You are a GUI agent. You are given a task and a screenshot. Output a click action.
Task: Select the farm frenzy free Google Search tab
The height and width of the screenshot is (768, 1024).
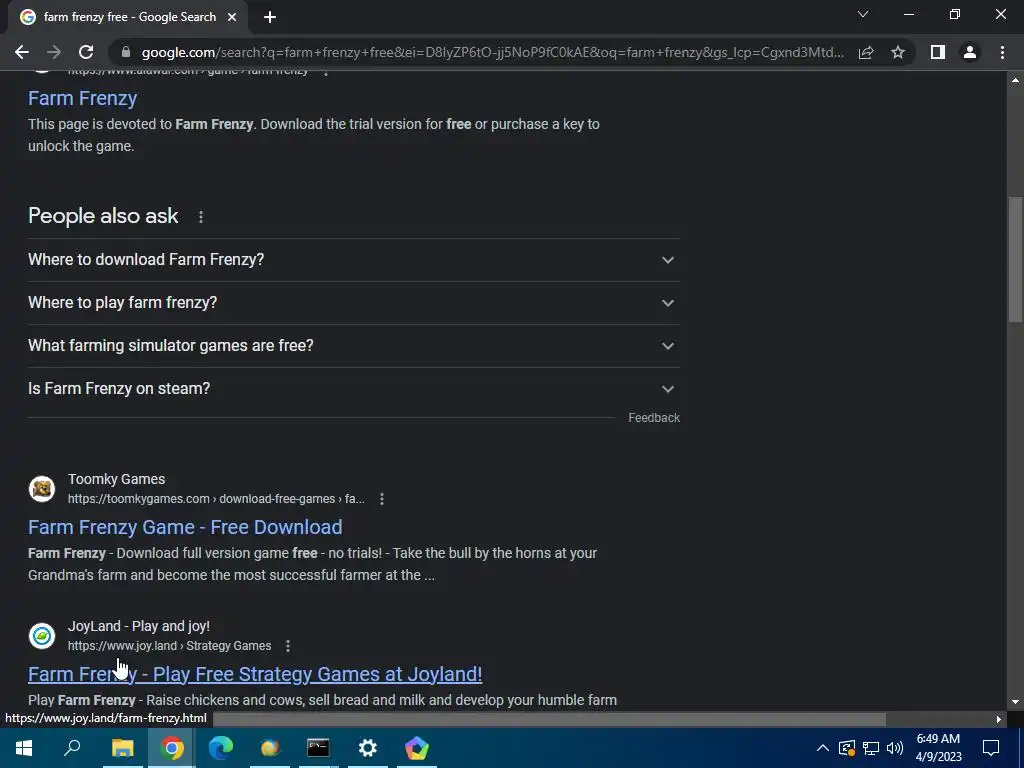[129, 18]
